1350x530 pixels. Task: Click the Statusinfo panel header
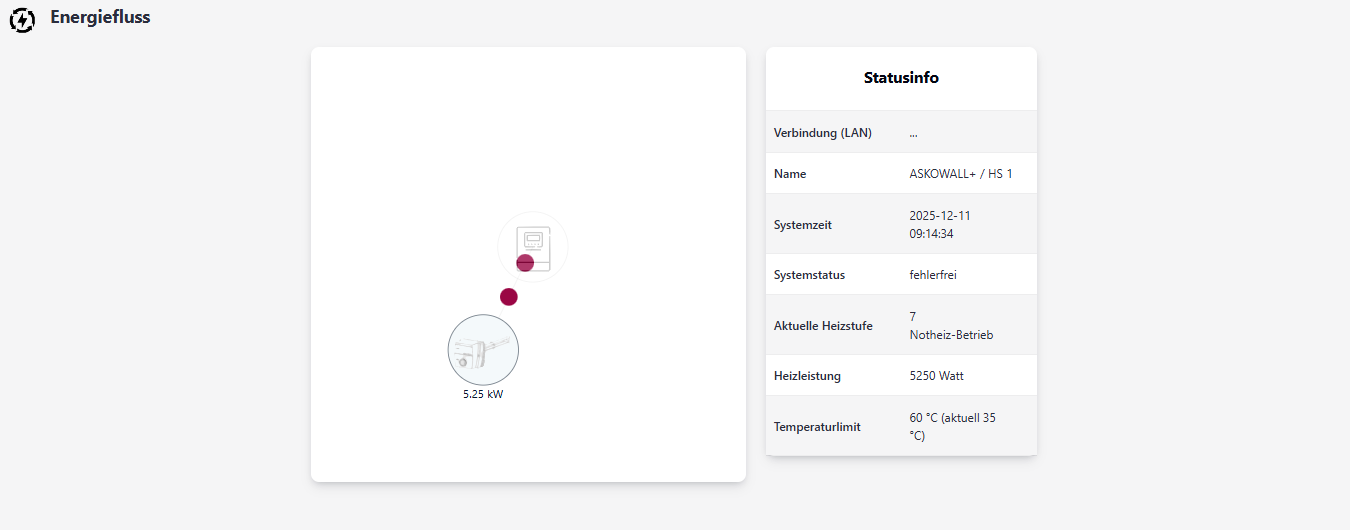pos(901,78)
